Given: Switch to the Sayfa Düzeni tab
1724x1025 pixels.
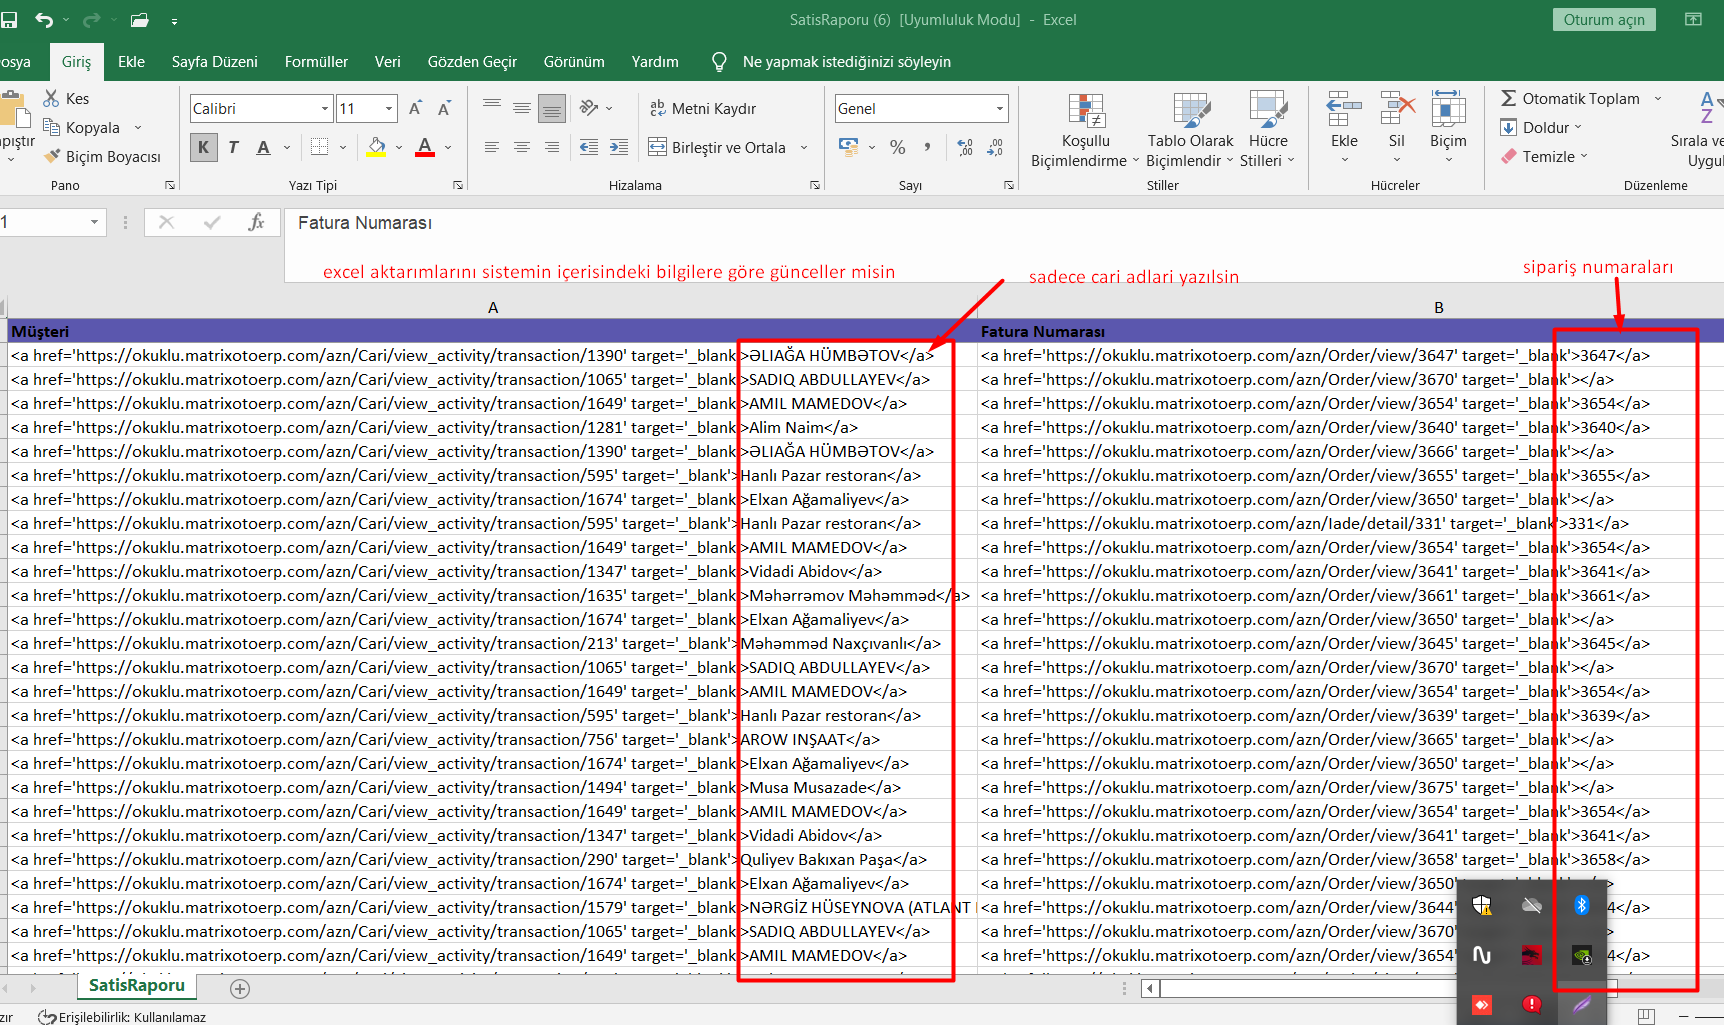Looking at the screenshot, I should [x=214, y=62].
